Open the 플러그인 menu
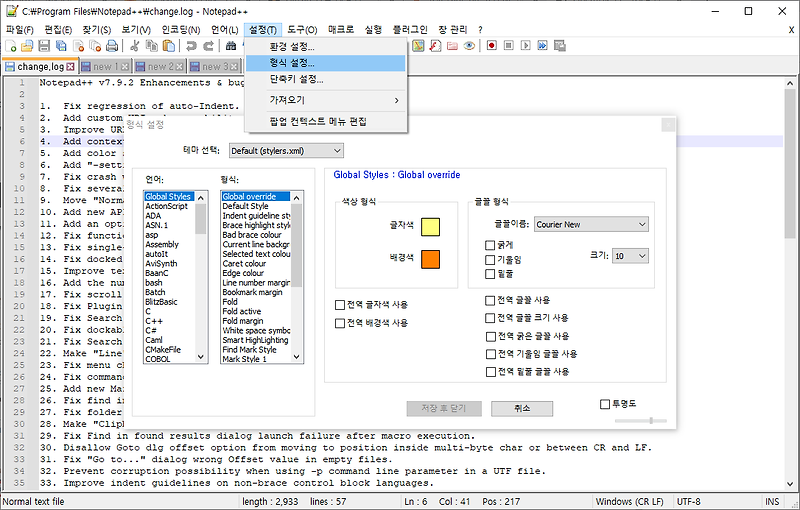Screen dimensions: 800x510 [x=410, y=30]
